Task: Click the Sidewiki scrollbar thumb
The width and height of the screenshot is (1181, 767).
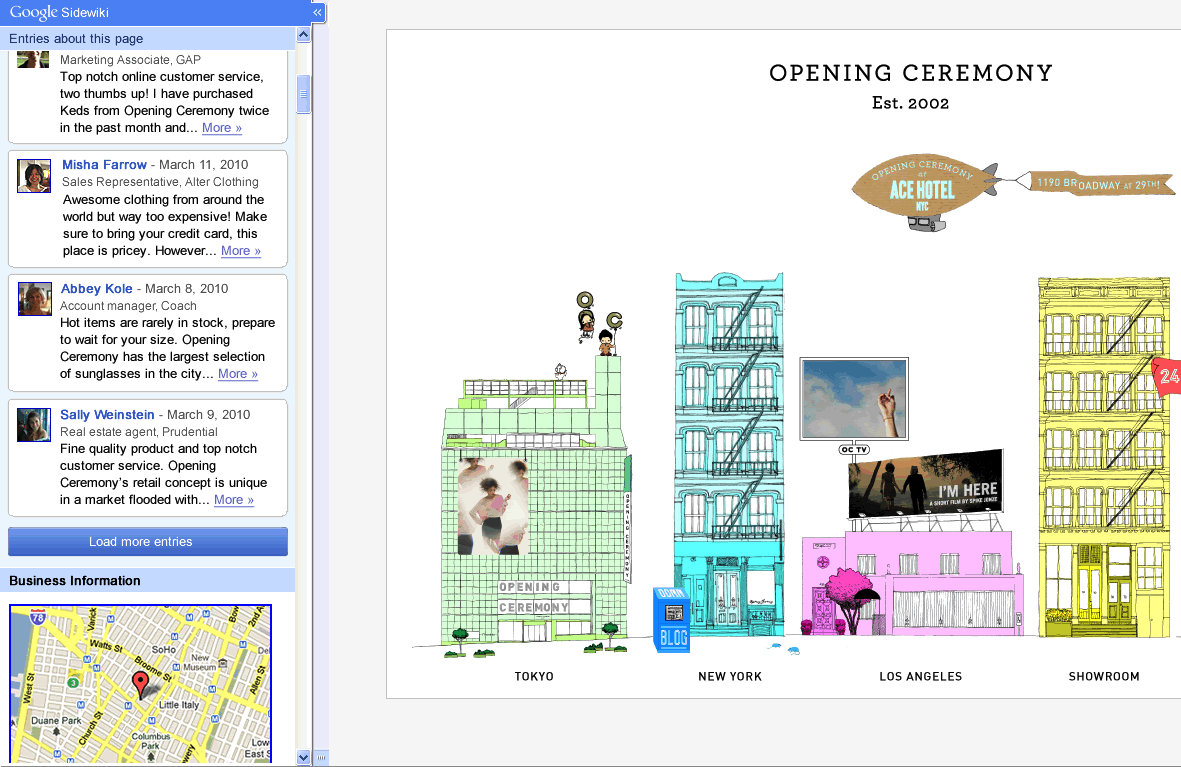Action: coord(304,94)
